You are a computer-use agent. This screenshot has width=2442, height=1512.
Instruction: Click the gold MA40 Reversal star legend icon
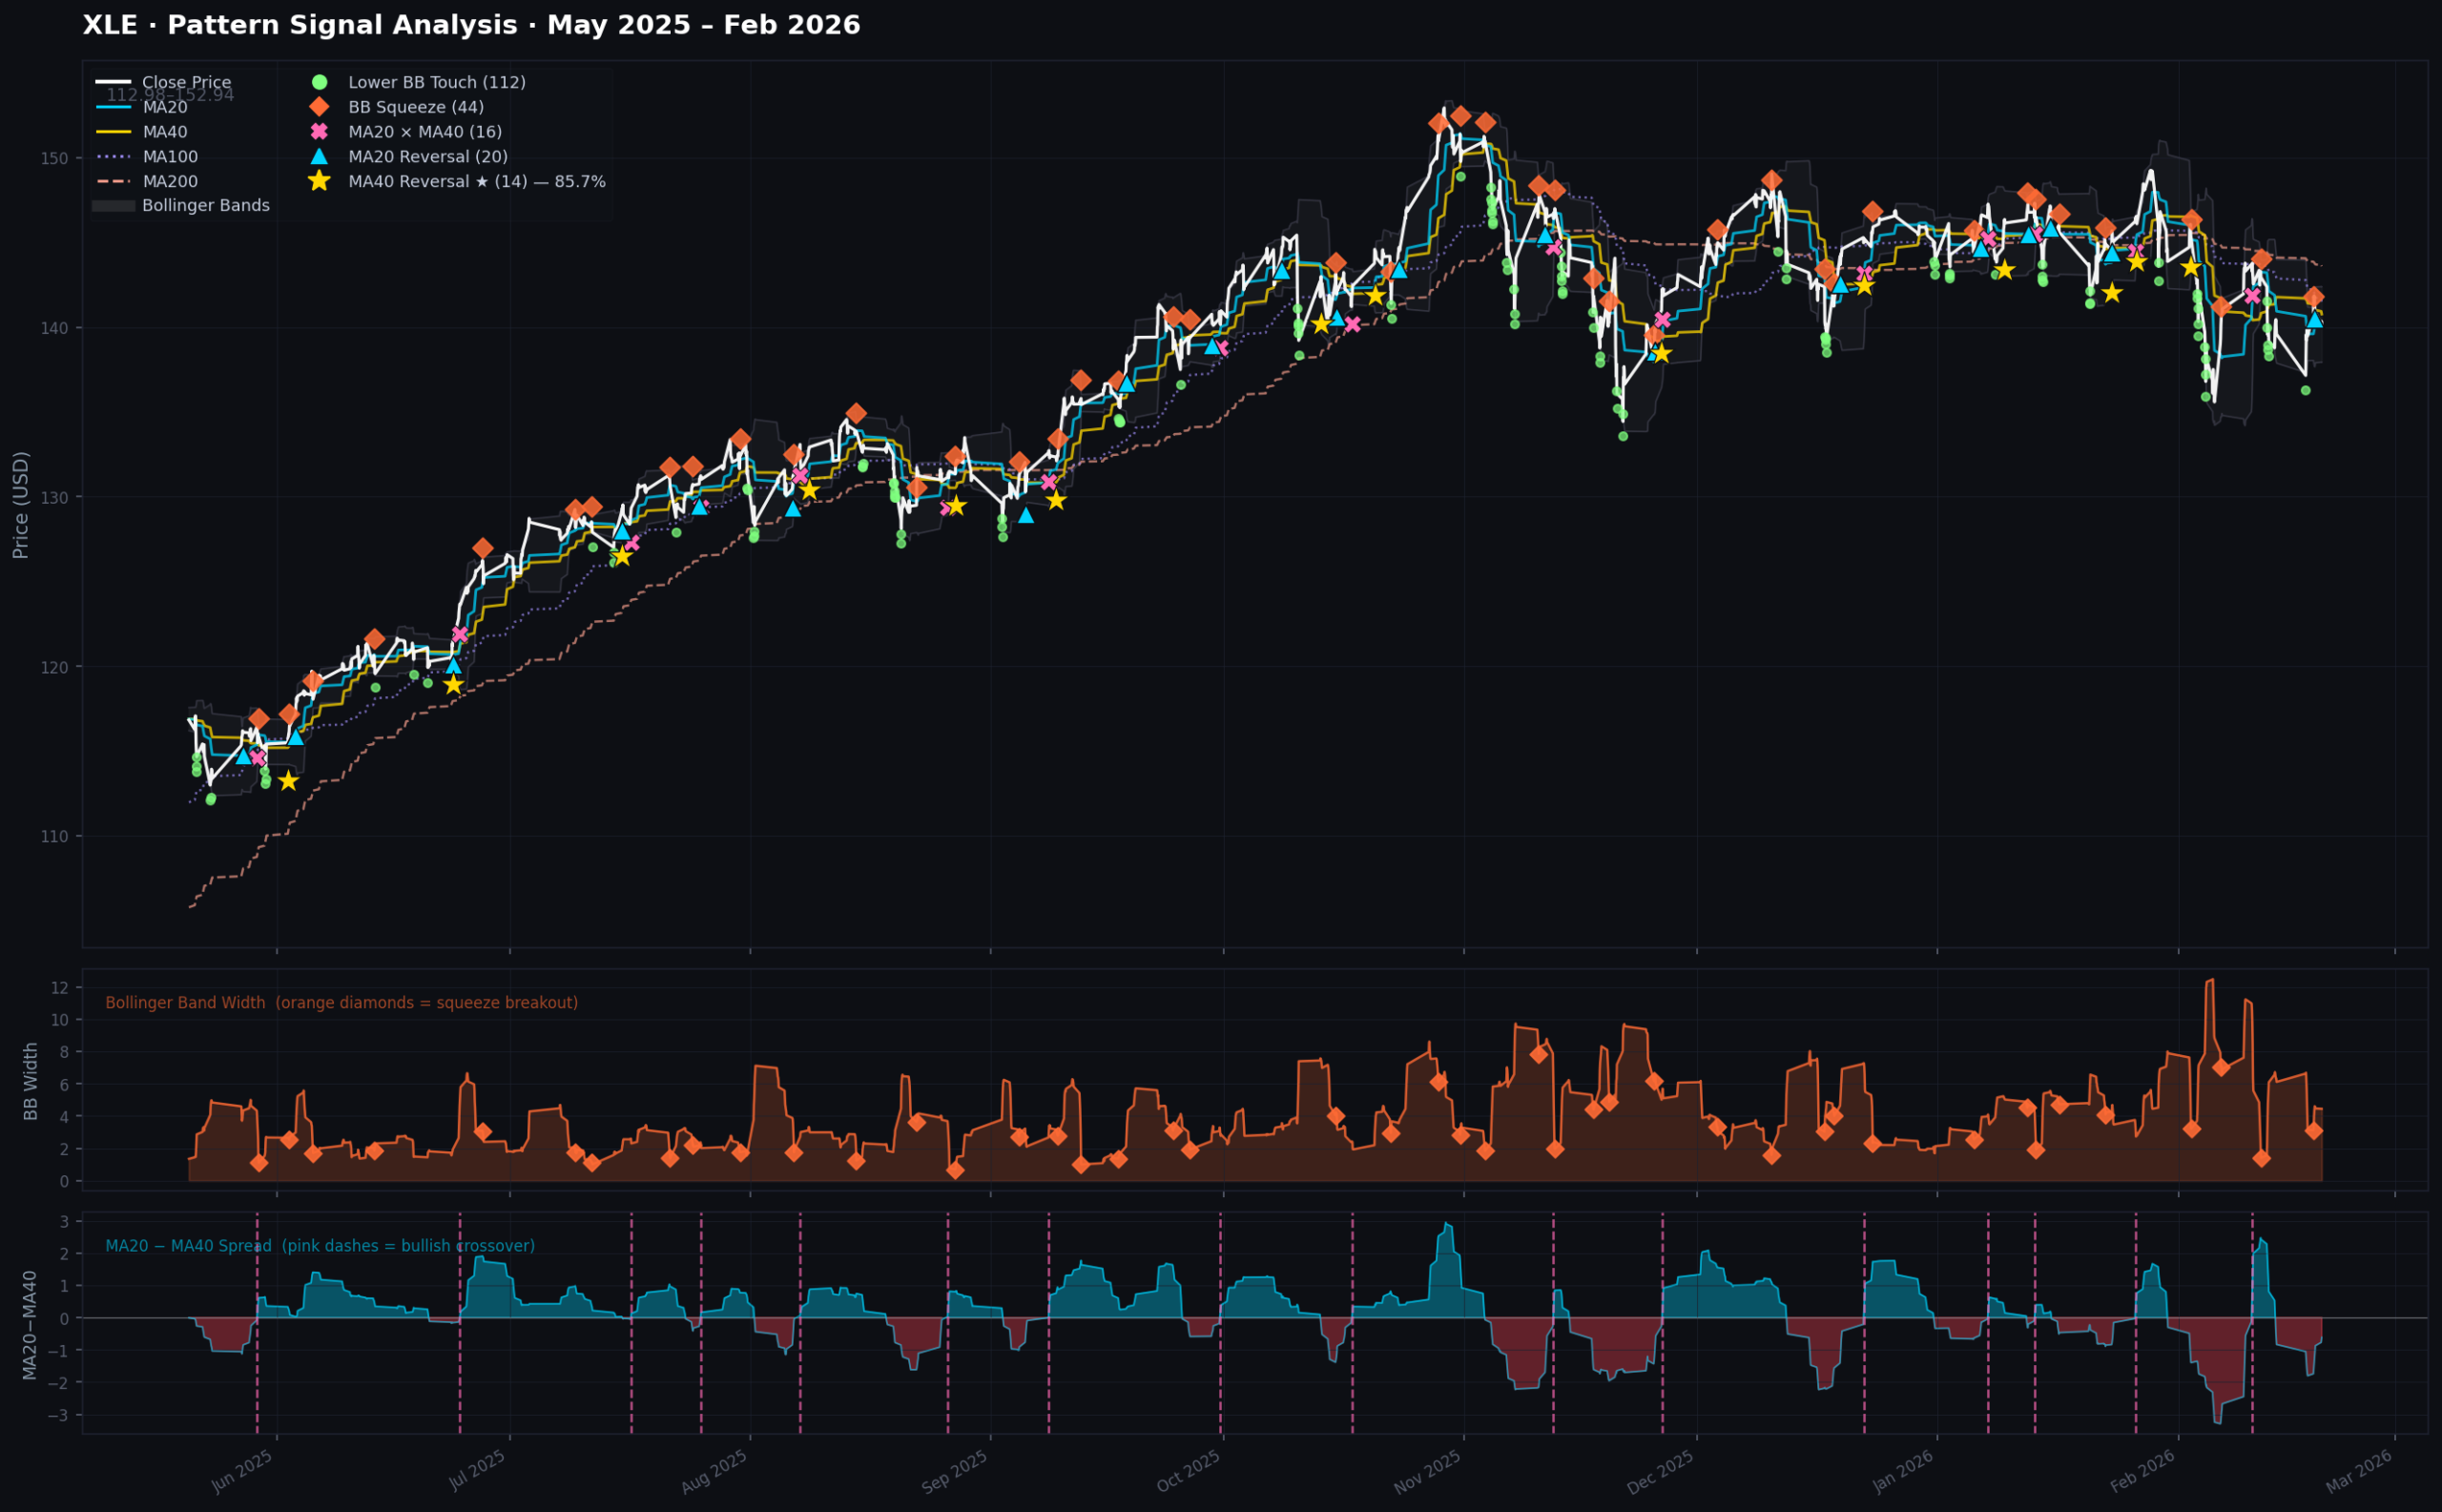point(319,181)
